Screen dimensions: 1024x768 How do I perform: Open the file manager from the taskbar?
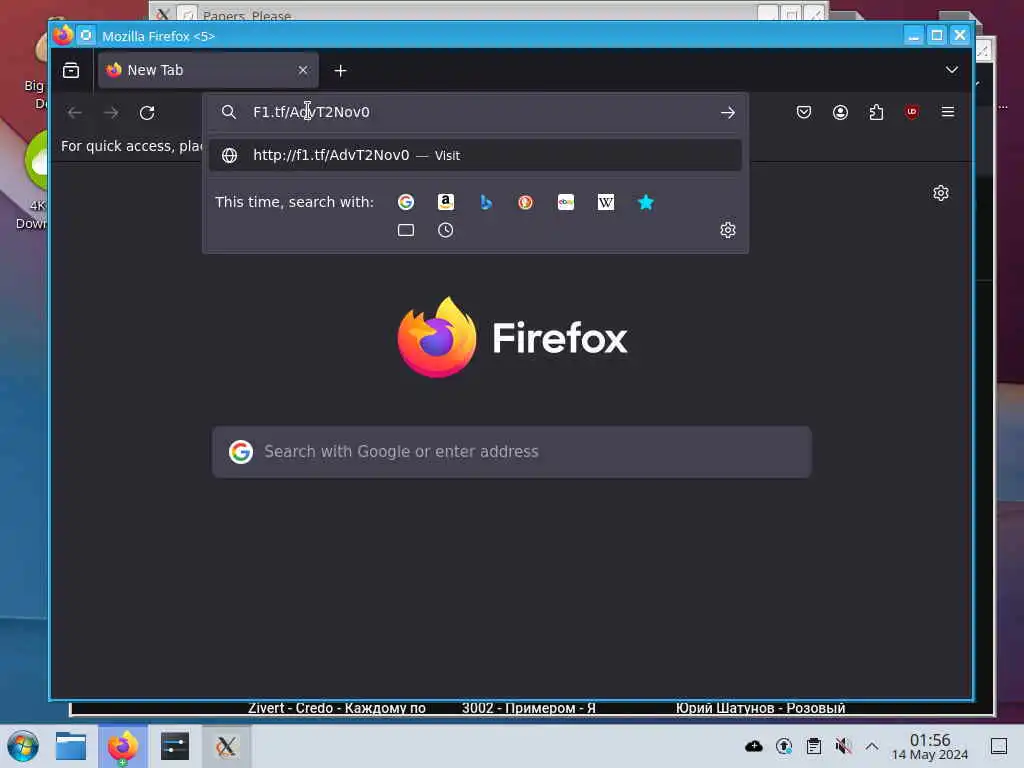(71, 746)
